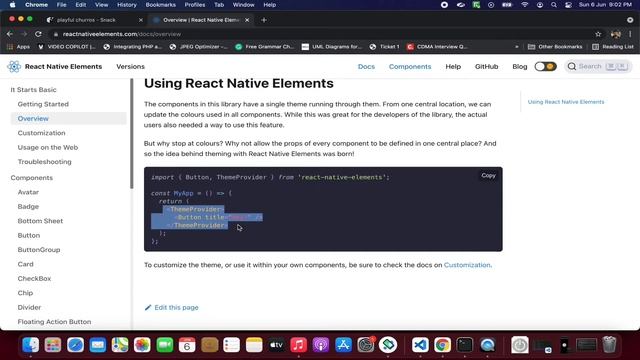Click the address bar URL
Screen dimensions: 640x360
(122, 34)
